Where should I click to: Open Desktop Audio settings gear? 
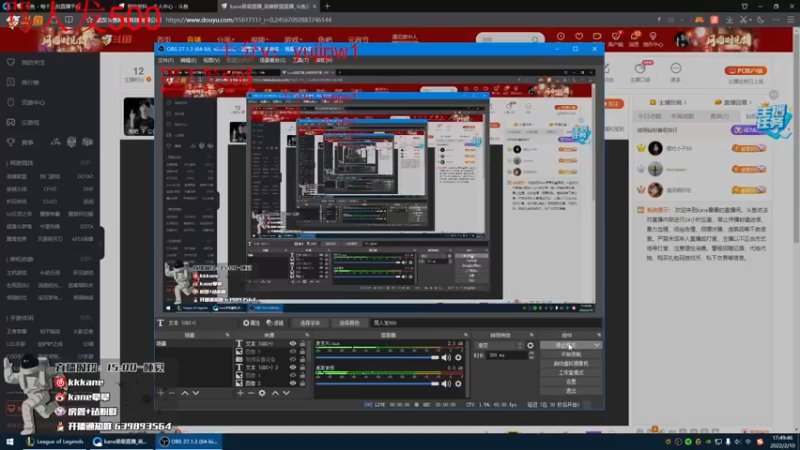click(458, 384)
